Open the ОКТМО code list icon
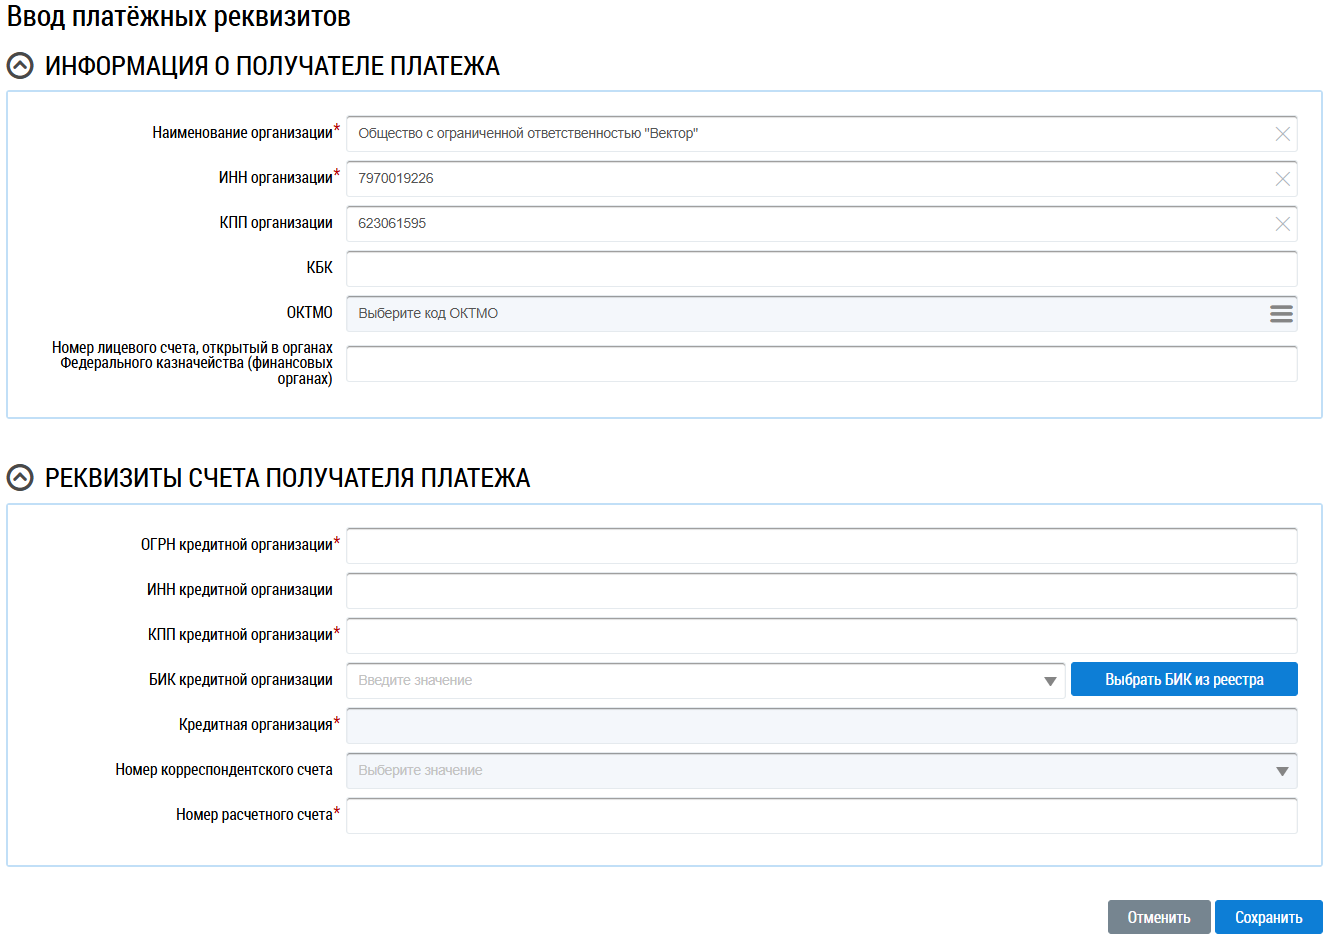This screenshot has width=1332, height=942. 1281,314
